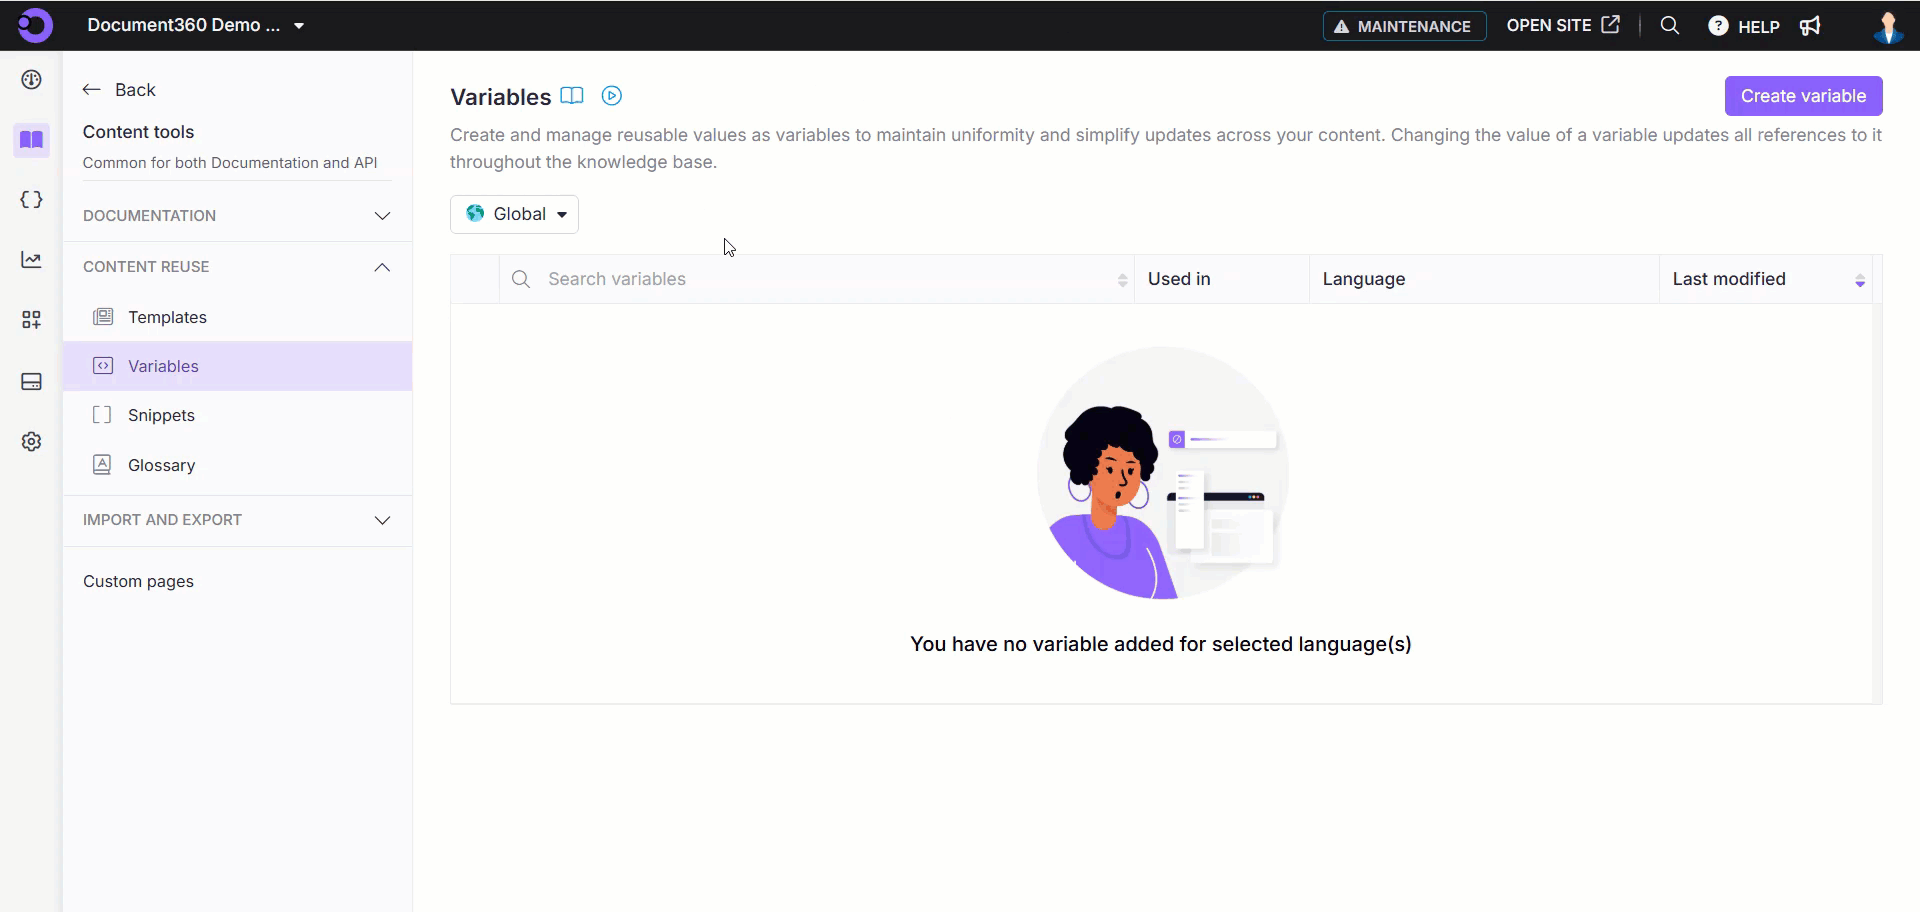Viewport: 1920px width, 912px height.
Task: Open the Global language dropdown
Action: pos(514,214)
